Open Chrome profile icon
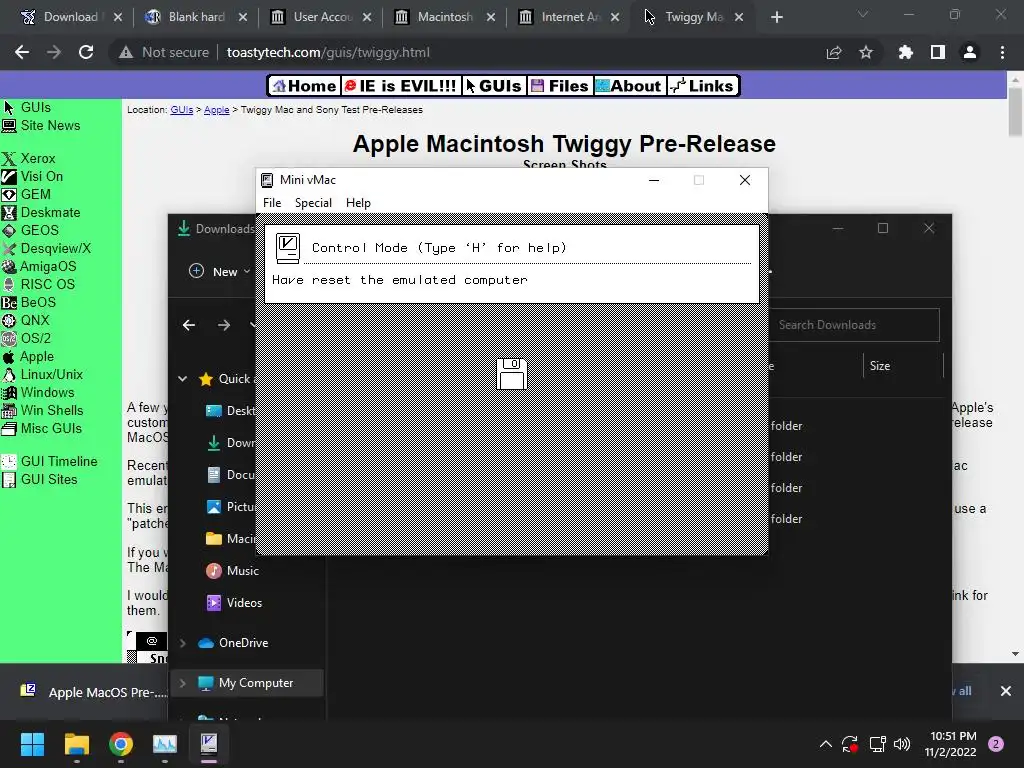The image size is (1024, 768). tap(970, 52)
